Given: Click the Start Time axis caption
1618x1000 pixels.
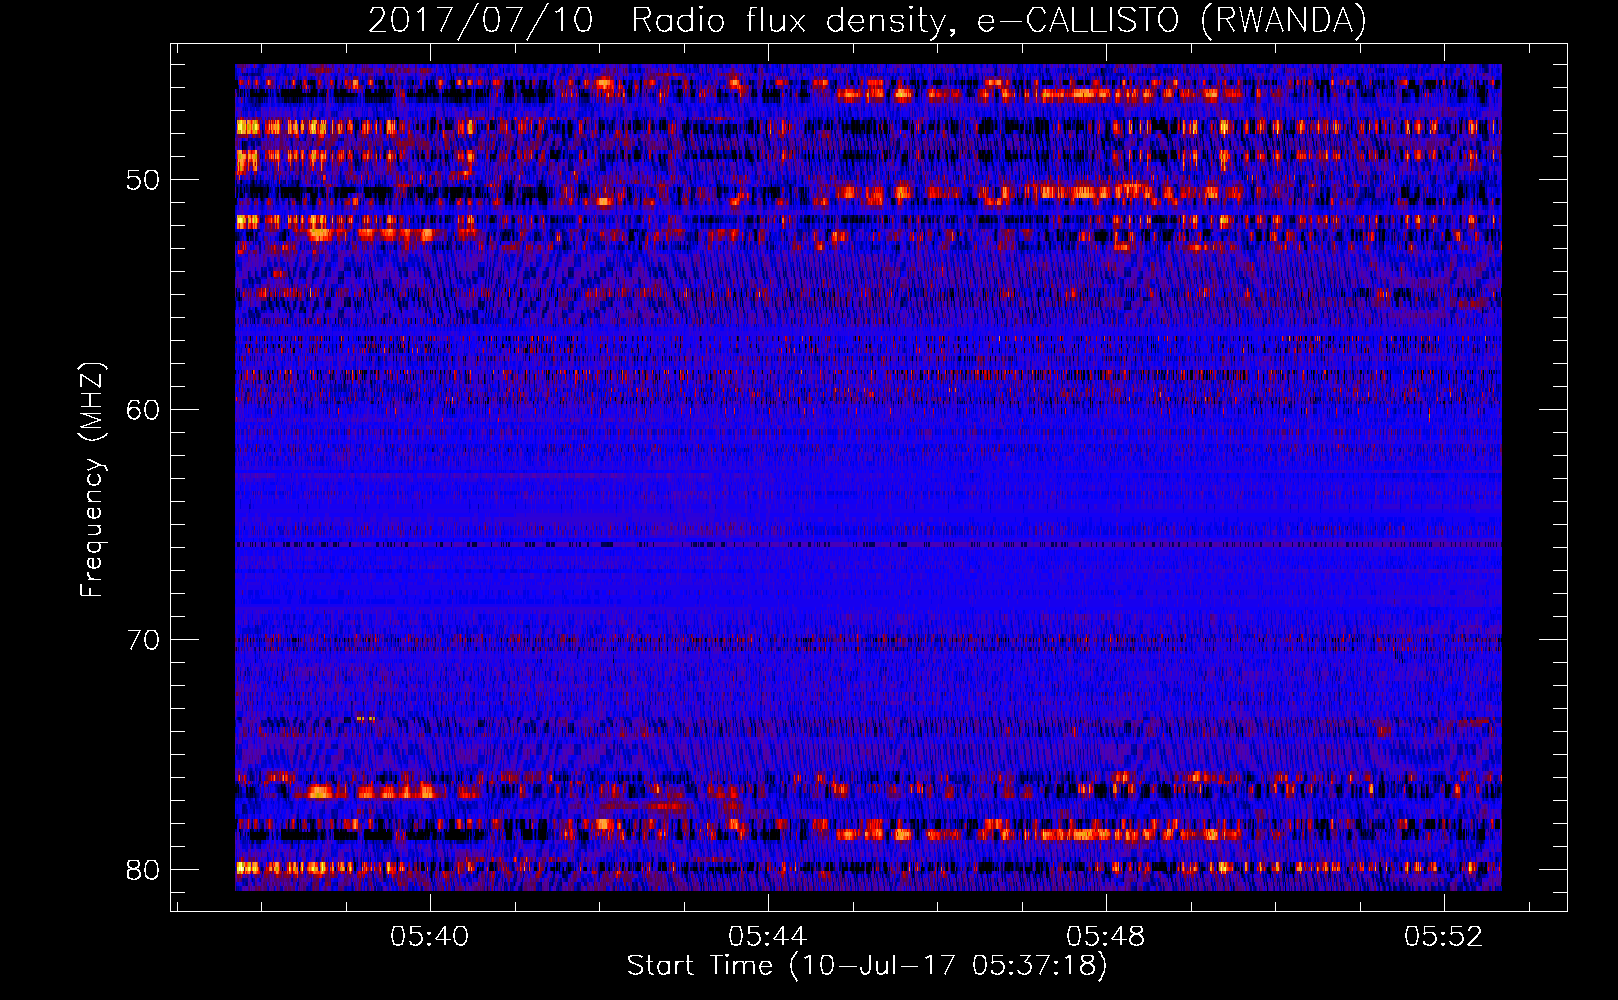Looking at the screenshot, I should pyautogui.click(x=867, y=966).
